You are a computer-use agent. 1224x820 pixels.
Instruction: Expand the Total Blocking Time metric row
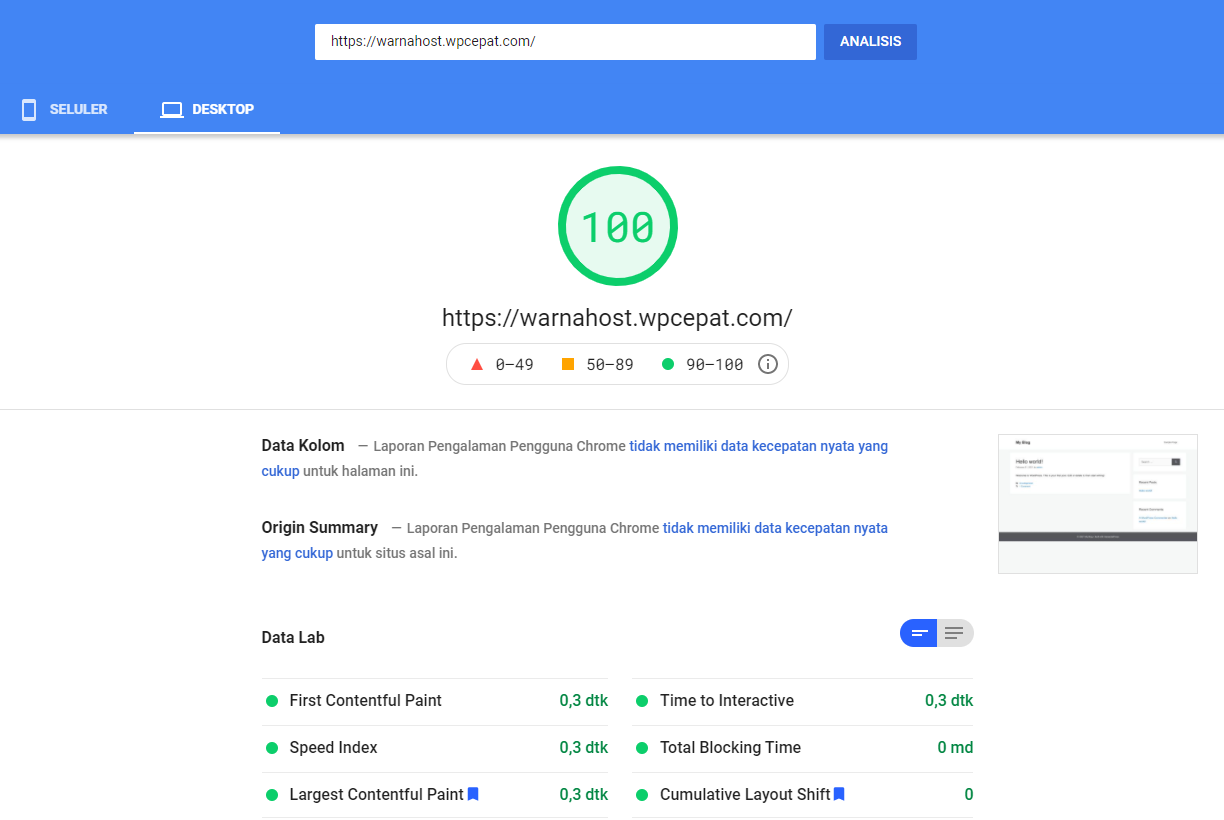802,748
